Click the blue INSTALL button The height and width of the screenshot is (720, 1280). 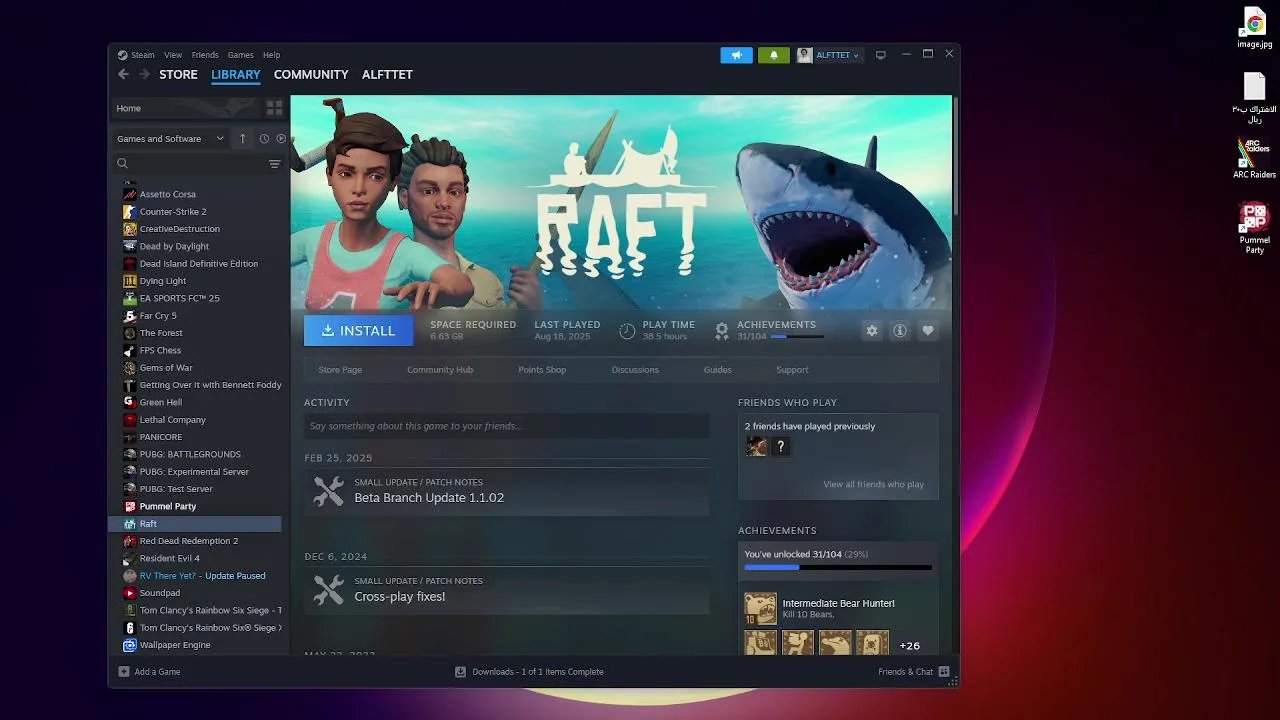[358, 331]
